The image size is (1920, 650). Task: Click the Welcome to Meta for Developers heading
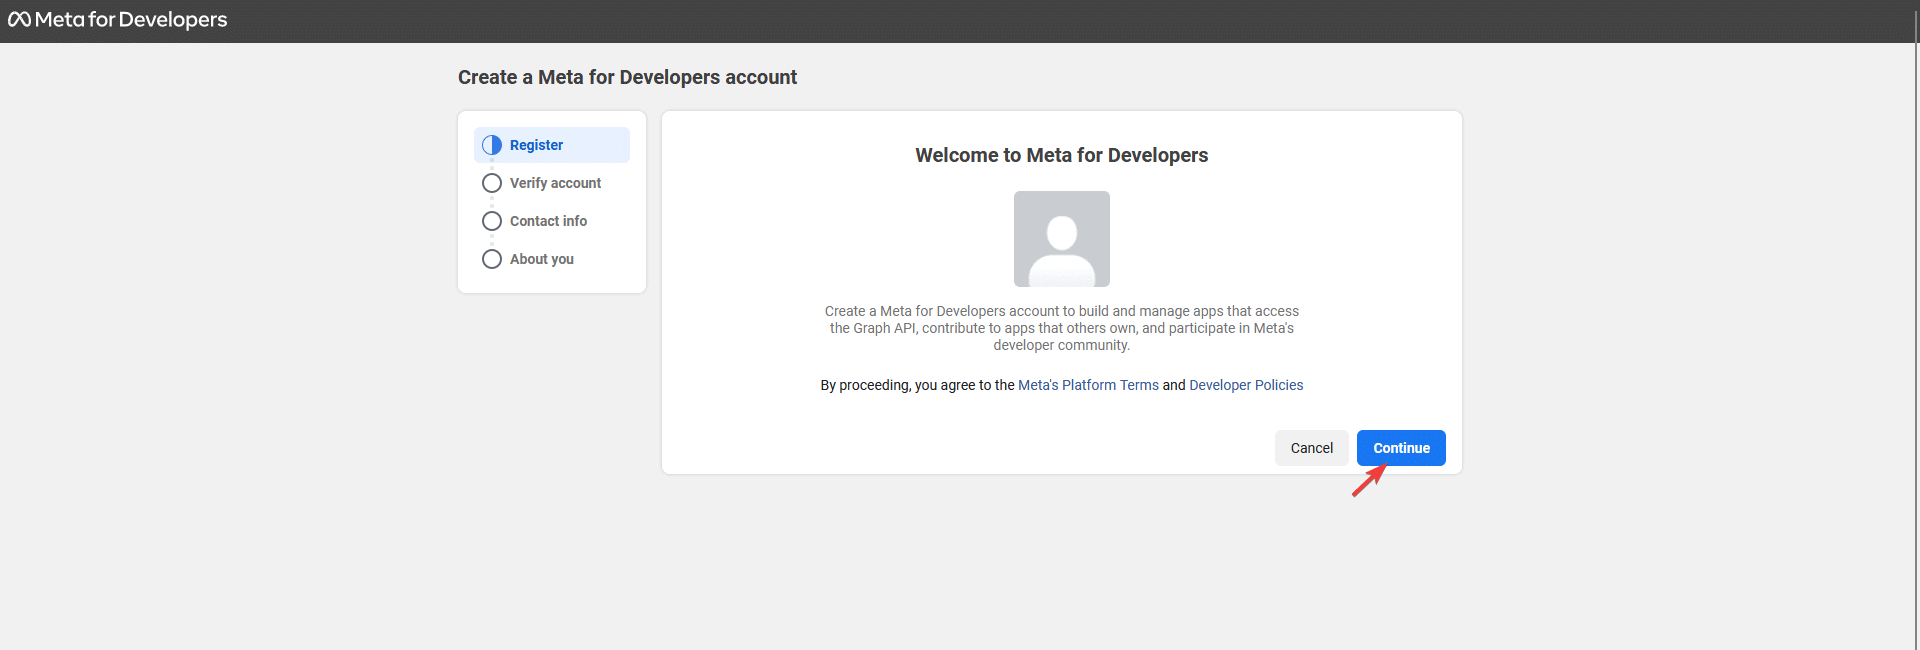point(1061,155)
